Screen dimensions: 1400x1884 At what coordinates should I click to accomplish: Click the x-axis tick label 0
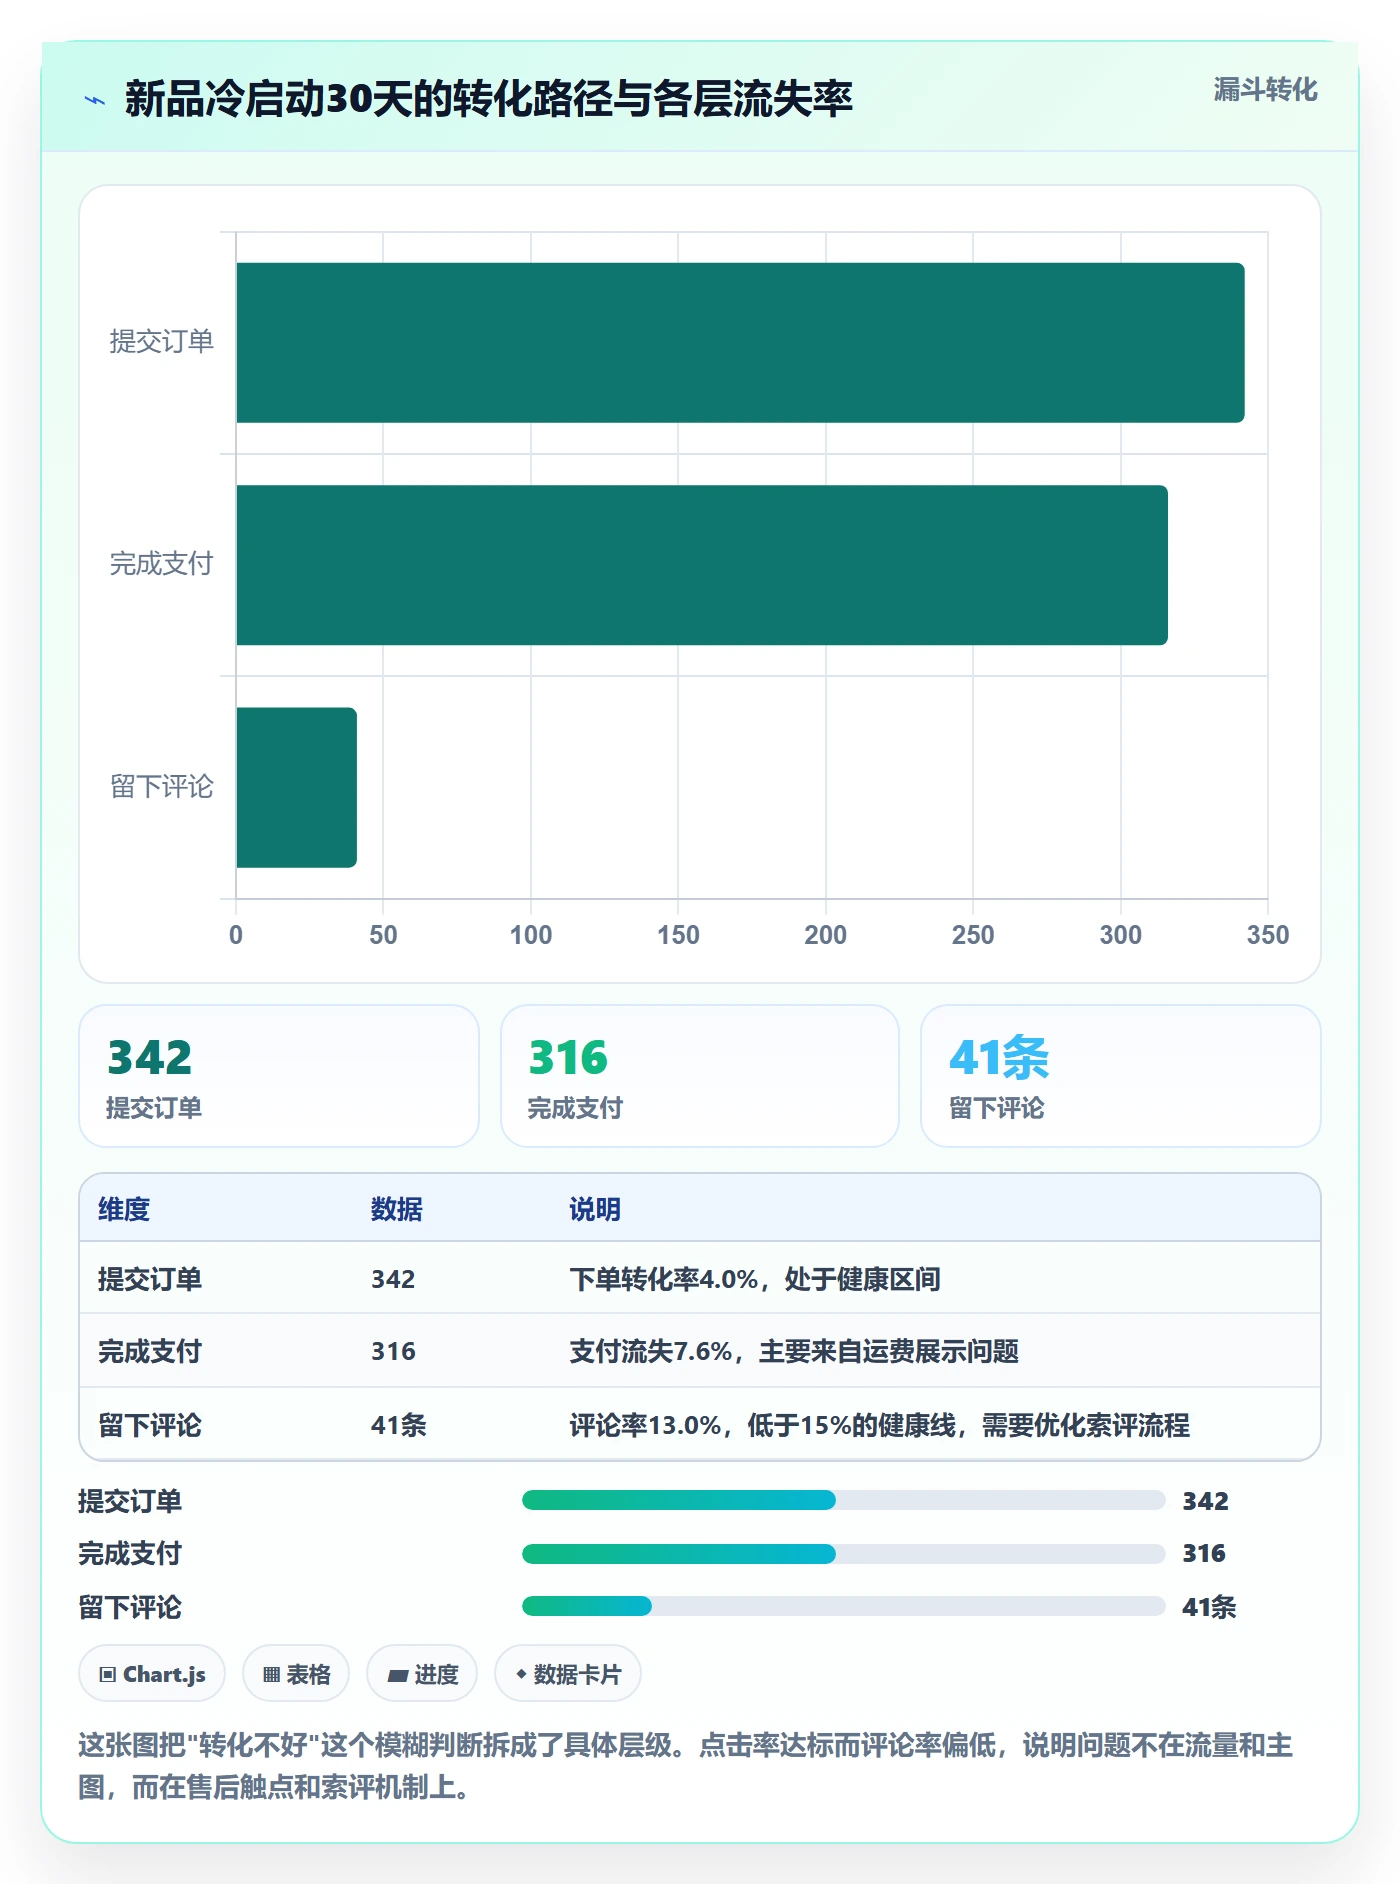tap(236, 935)
